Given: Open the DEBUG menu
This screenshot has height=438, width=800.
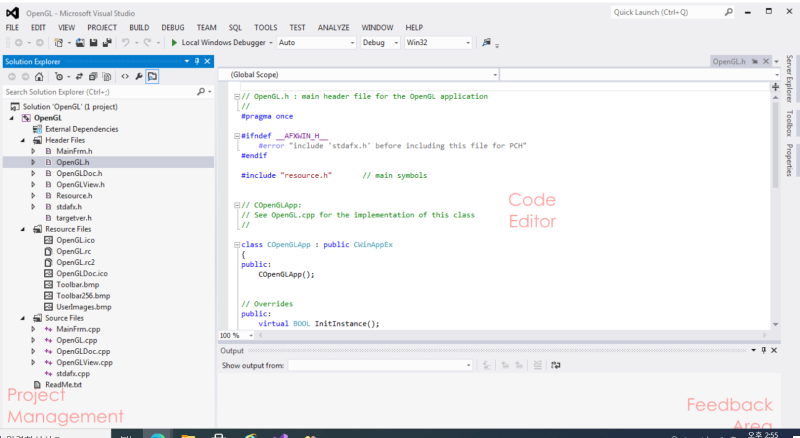Looking at the screenshot, I should tap(173, 28).
